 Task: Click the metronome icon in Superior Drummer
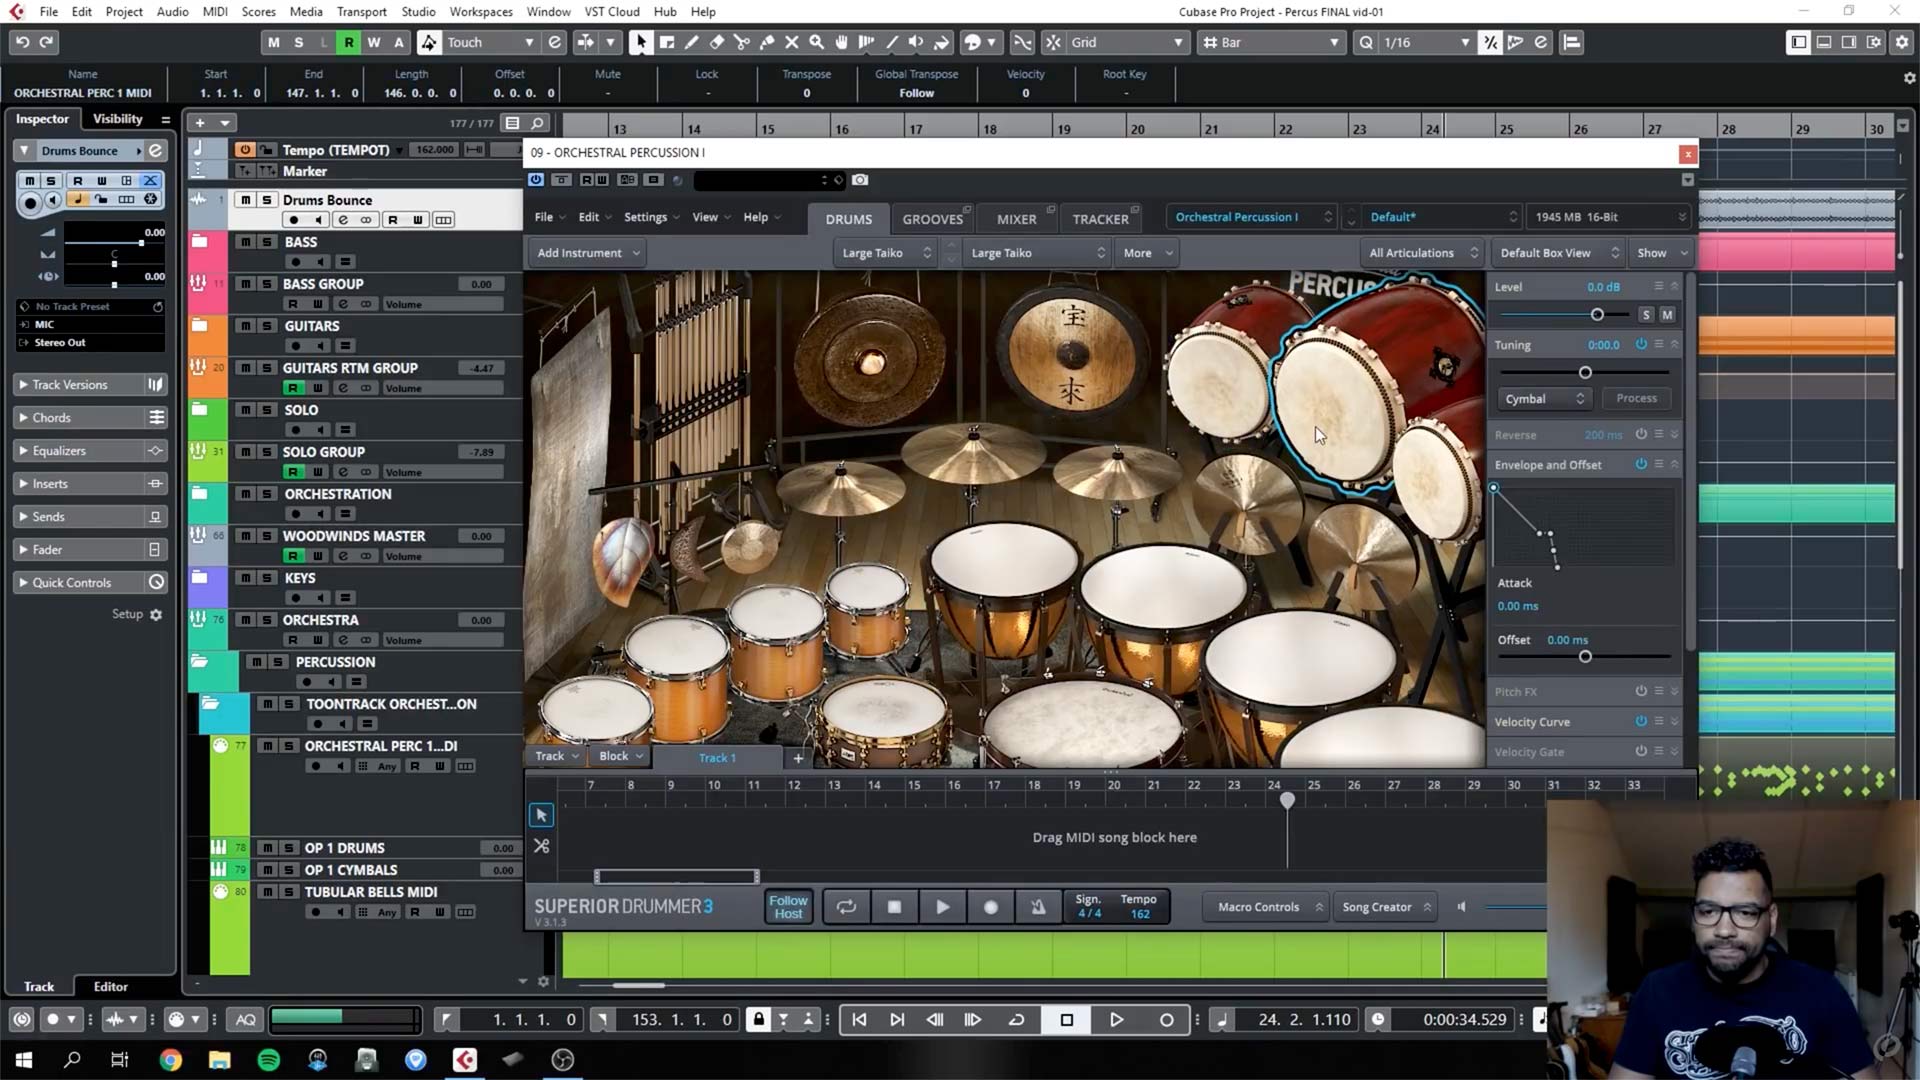pos(1038,907)
